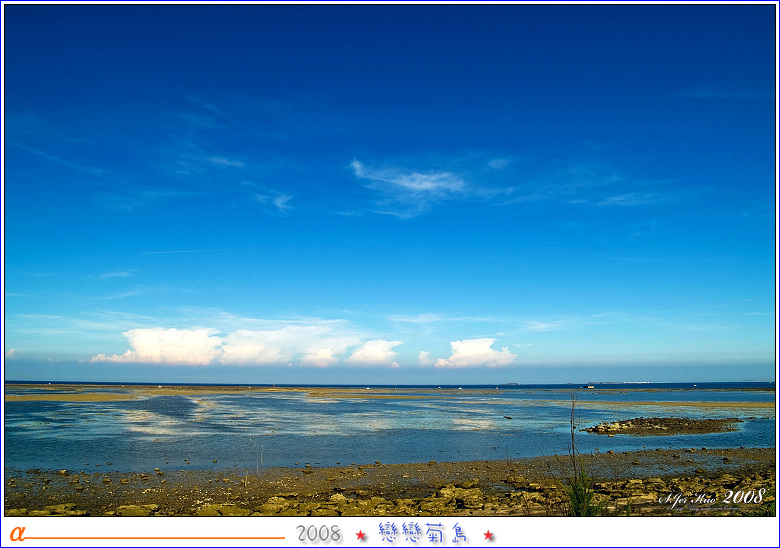Click the gray '2008' text in footer

318,534
